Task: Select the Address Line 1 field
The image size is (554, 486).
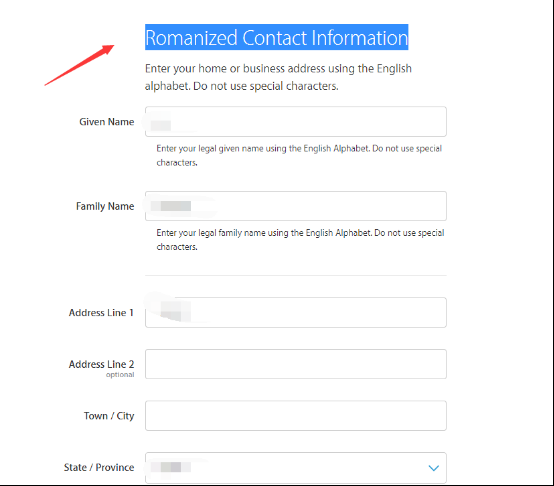Action: (x=296, y=313)
